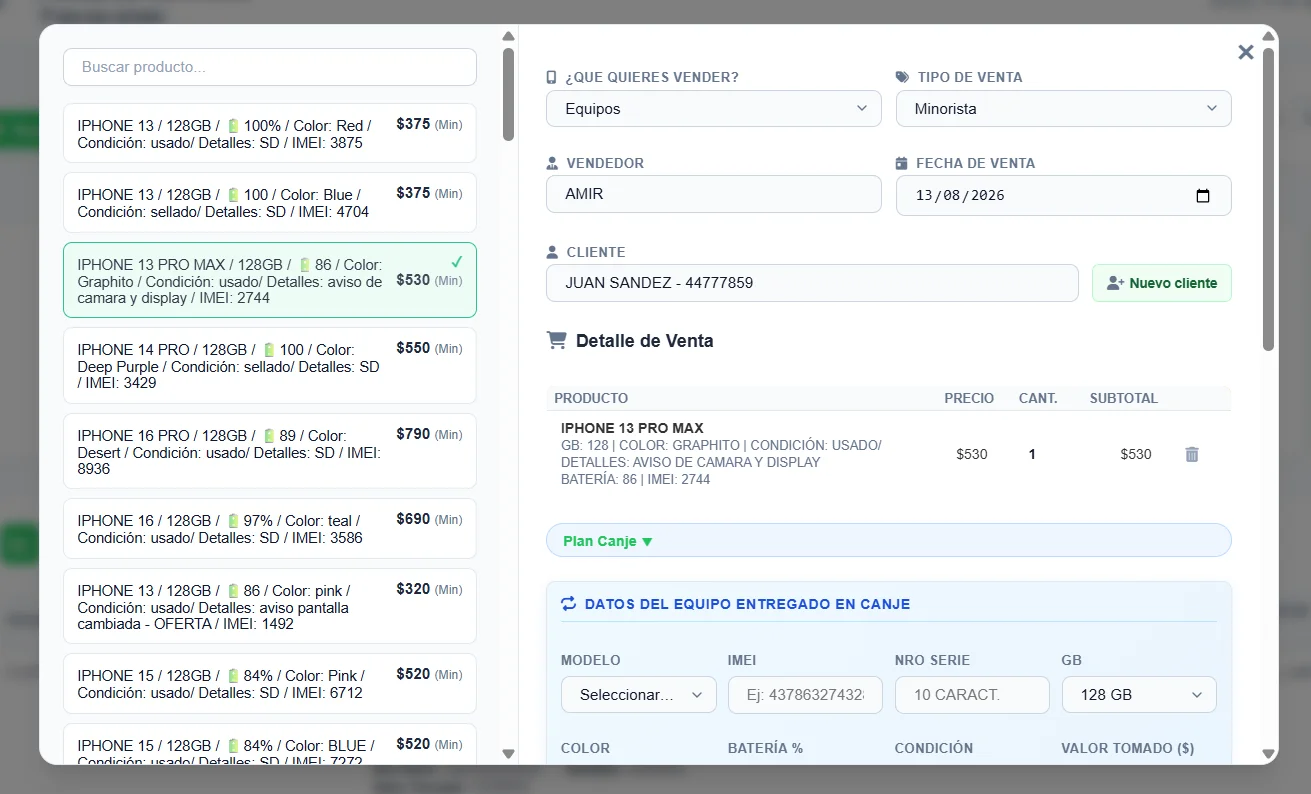
Task: Click the sale form scrollbar thumb
Action: [1269, 199]
